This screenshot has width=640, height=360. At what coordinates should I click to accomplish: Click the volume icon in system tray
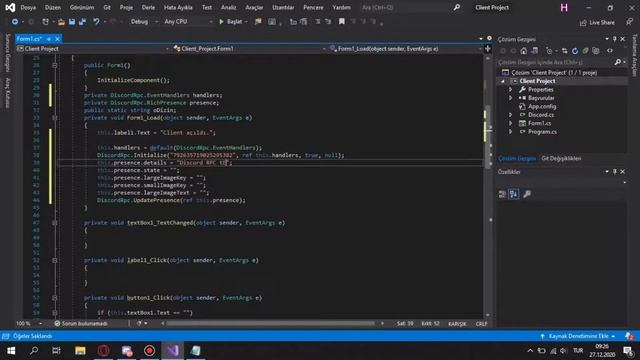click(x=564, y=351)
